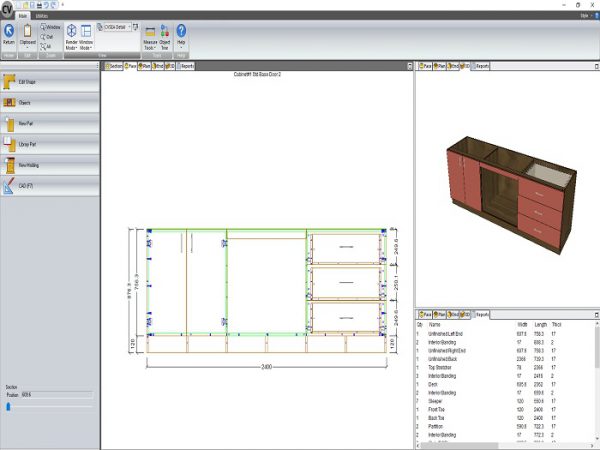Open Plan tab in main drawing view
Screen dimensions: 600x450
pos(146,65)
